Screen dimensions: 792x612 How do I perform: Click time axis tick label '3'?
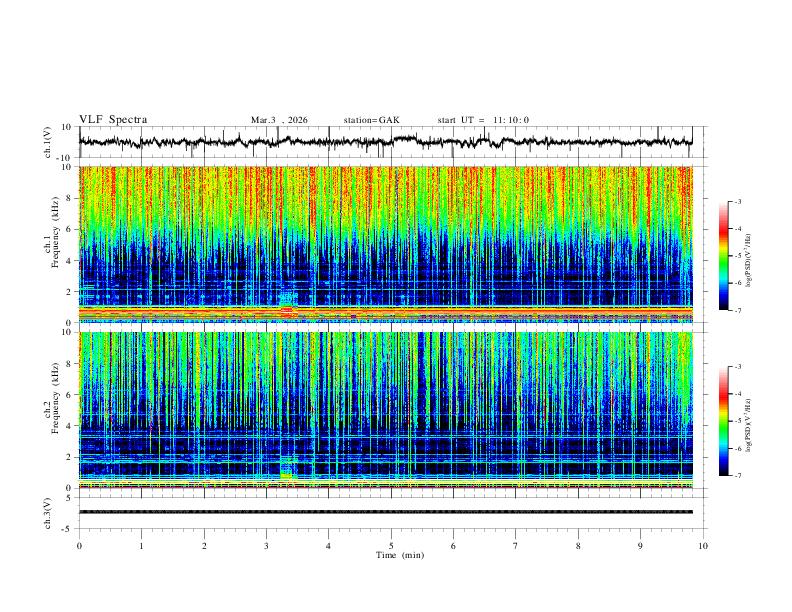coord(266,546)
